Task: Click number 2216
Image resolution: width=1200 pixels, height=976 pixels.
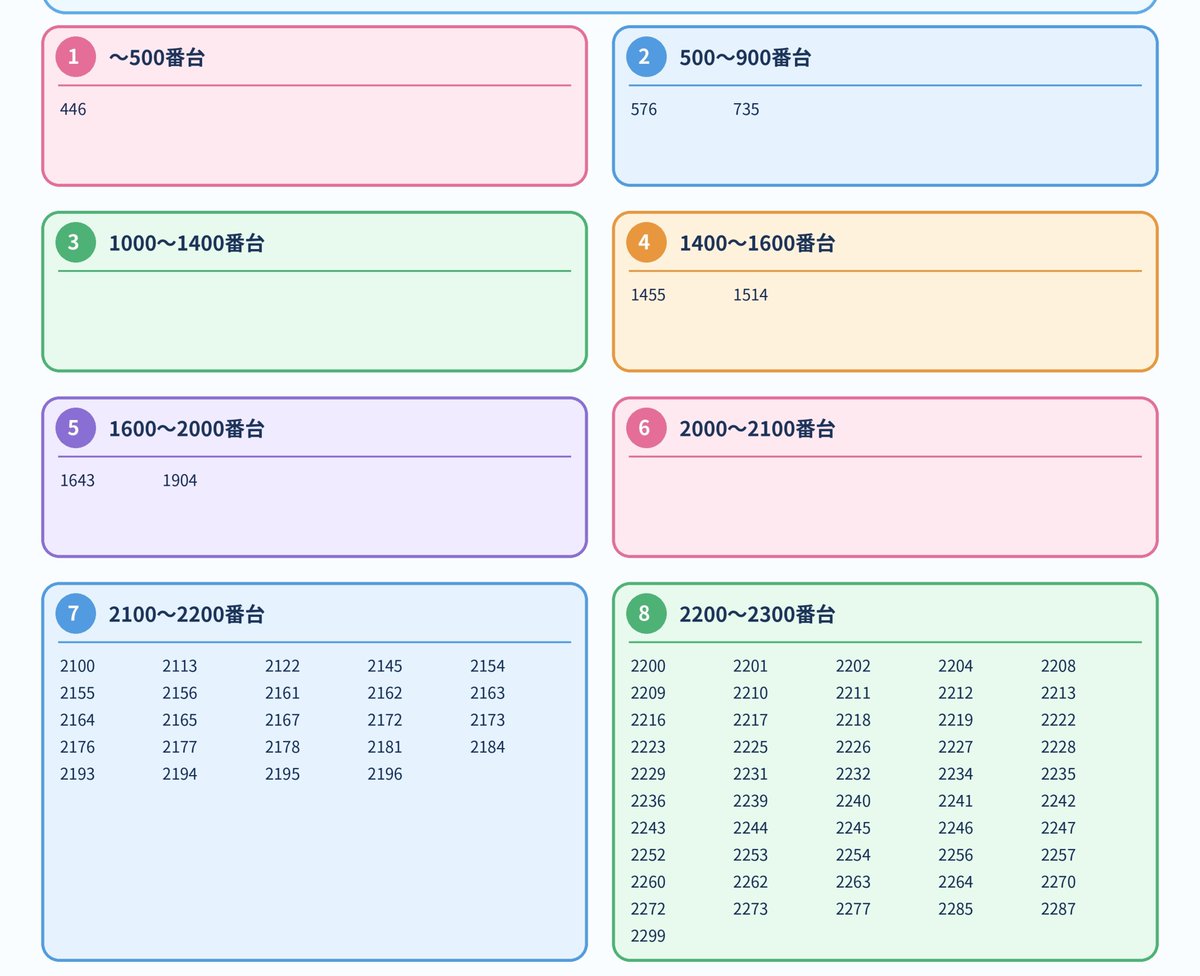Action: pos(648,720)
